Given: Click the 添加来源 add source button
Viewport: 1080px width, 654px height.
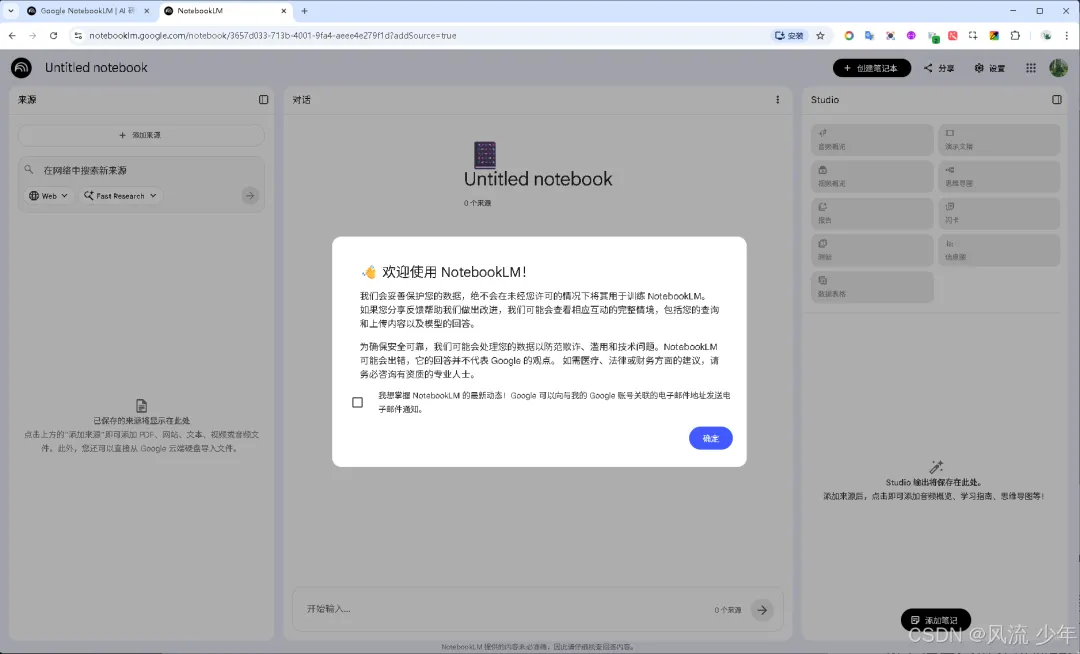Looking at the screenshot, I should pos(141,136).
